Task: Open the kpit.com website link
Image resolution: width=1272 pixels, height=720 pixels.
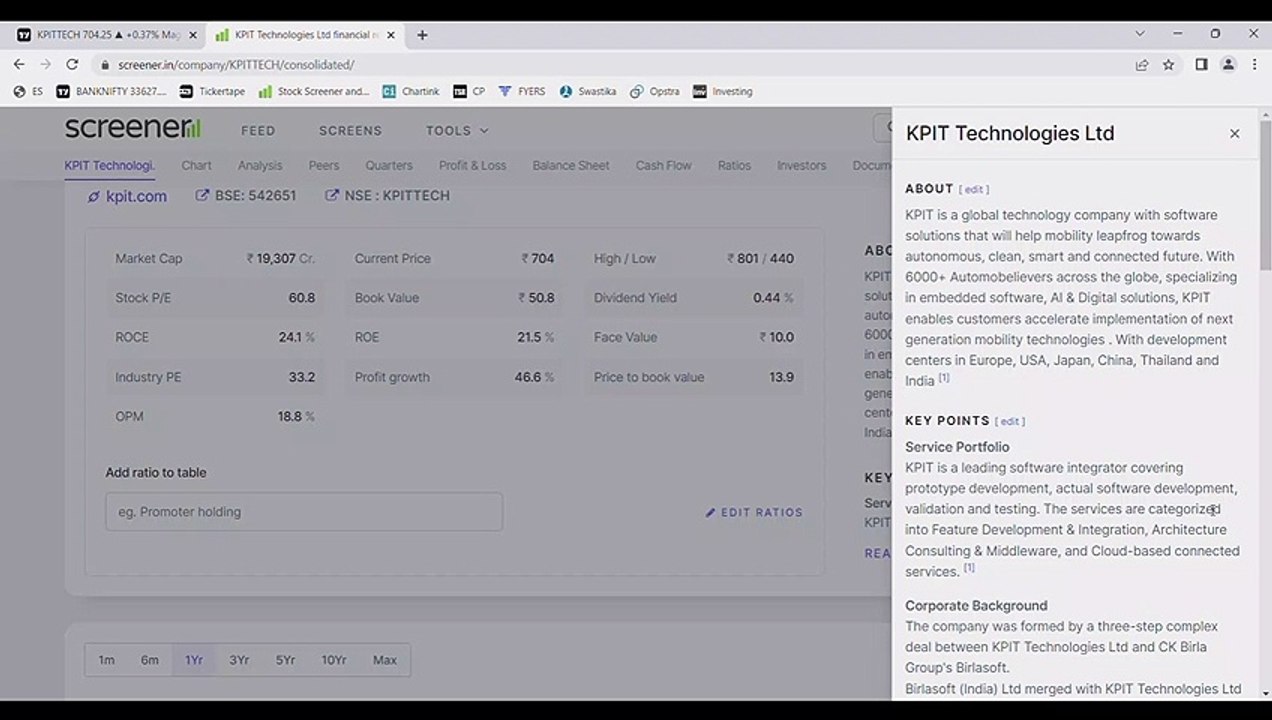Action: click(127, 197)
